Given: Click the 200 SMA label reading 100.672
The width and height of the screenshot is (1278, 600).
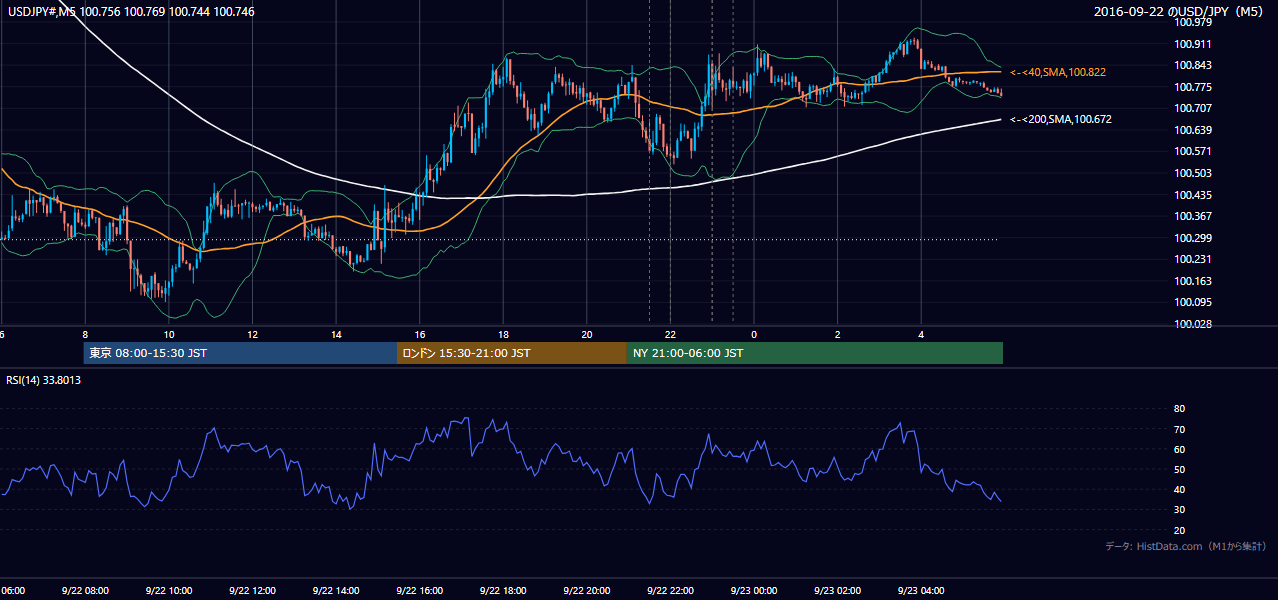Looking at the screenshot, I should point(1061,119).
